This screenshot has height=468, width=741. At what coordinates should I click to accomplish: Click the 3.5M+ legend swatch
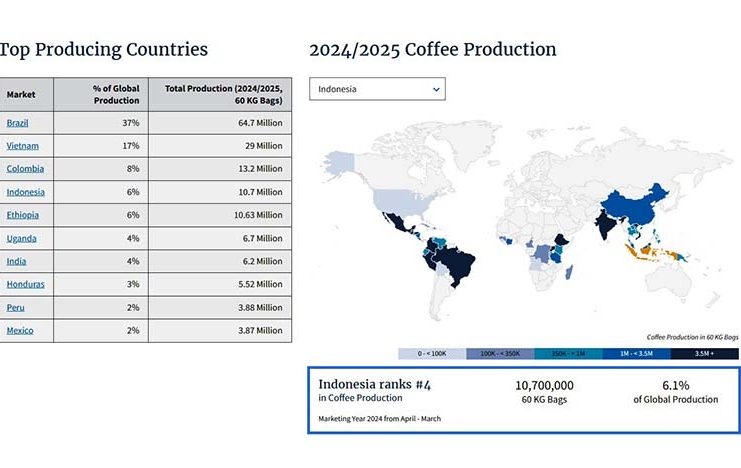703,354
